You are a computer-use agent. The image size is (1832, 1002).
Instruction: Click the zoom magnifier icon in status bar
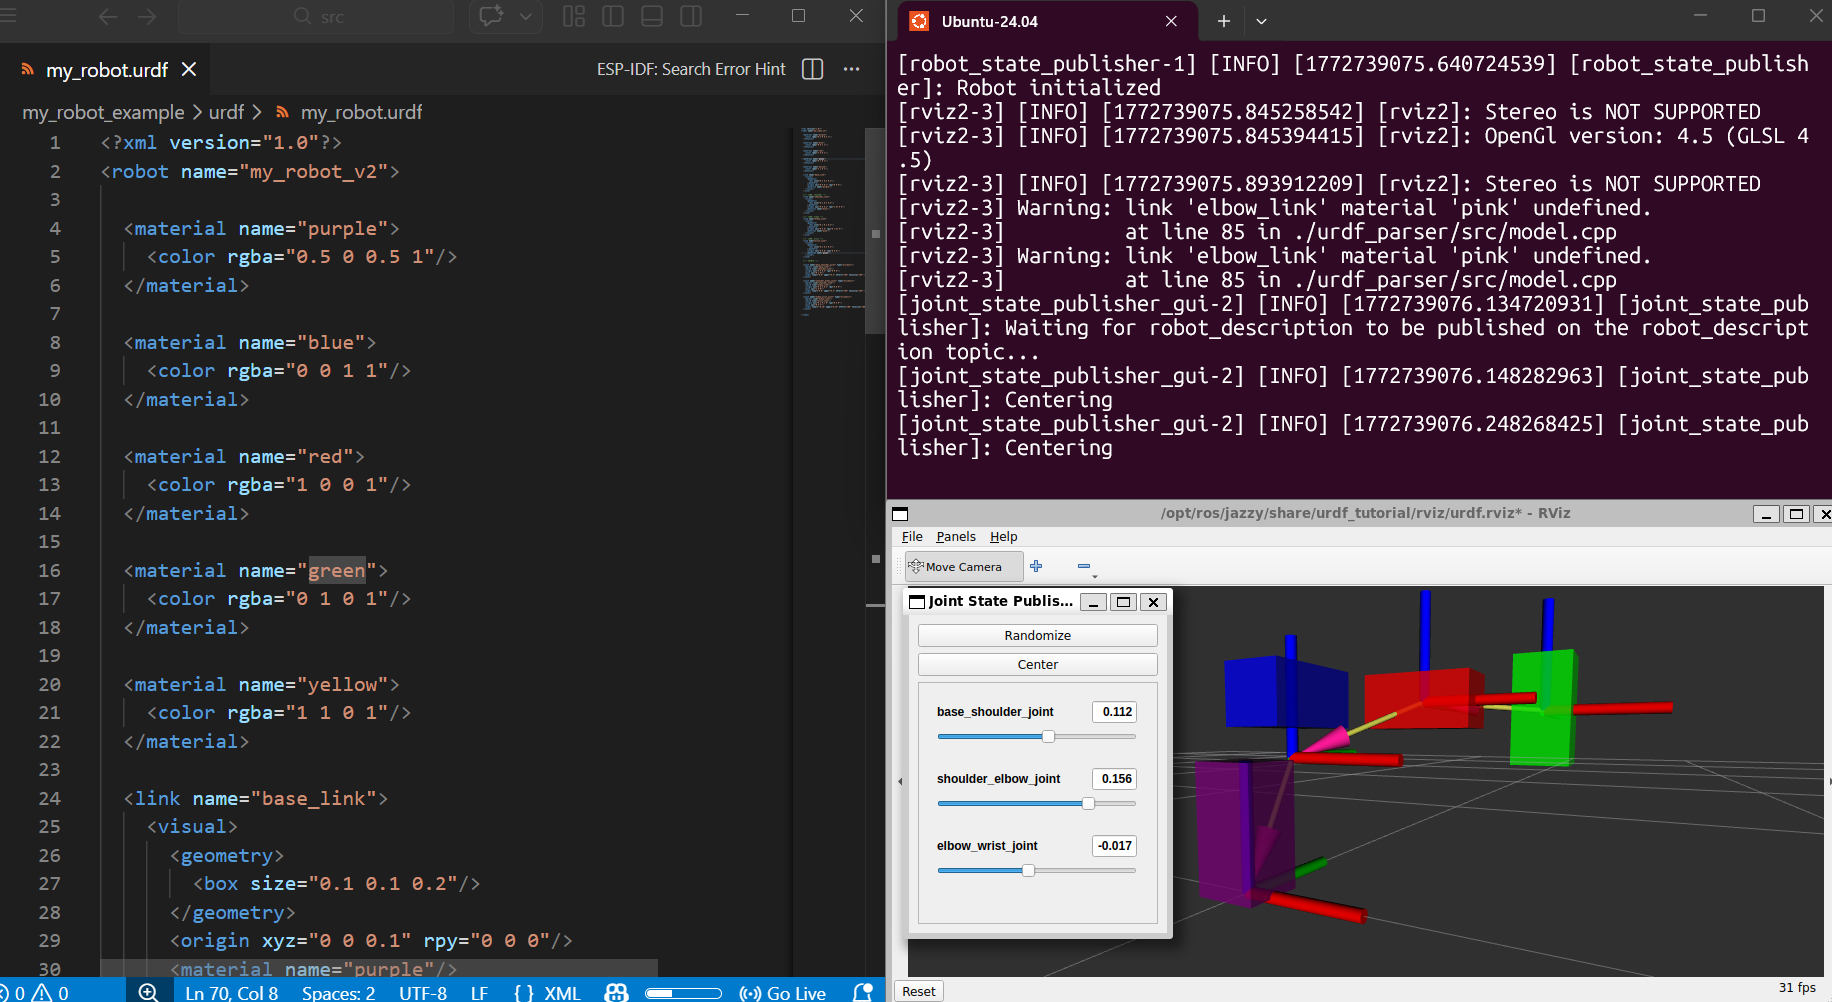[x=148, y=992]
